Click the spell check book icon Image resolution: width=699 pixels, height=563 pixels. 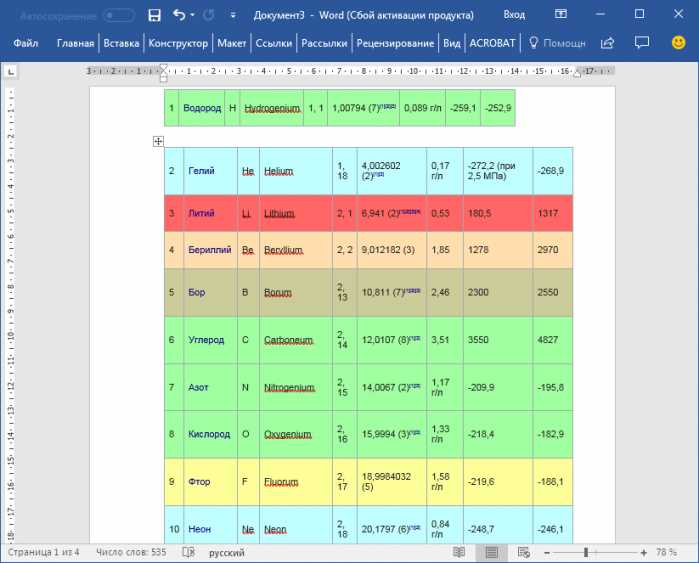(x=189, y=552)
